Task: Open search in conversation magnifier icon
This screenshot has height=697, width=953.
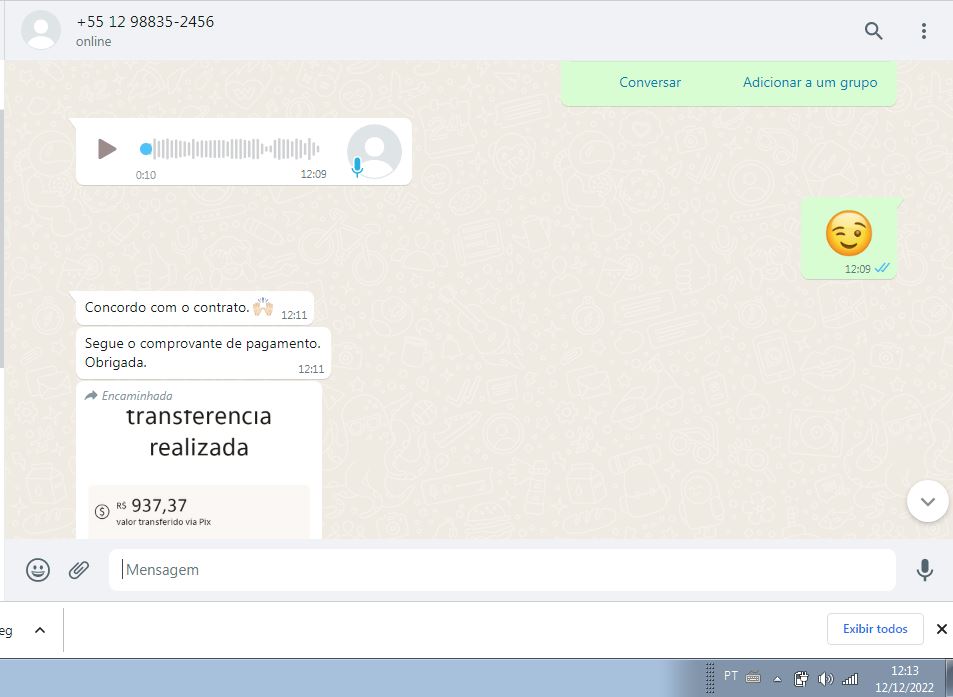Action: coord(873,31)
